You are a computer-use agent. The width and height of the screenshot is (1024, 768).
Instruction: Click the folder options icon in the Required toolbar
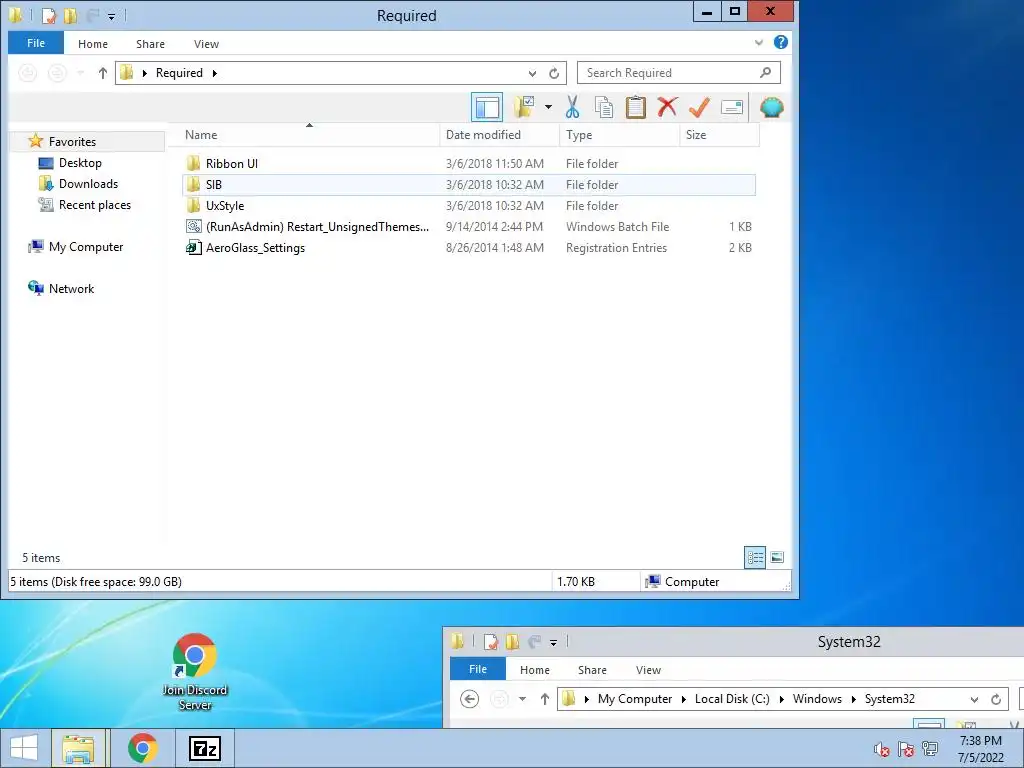524,107
